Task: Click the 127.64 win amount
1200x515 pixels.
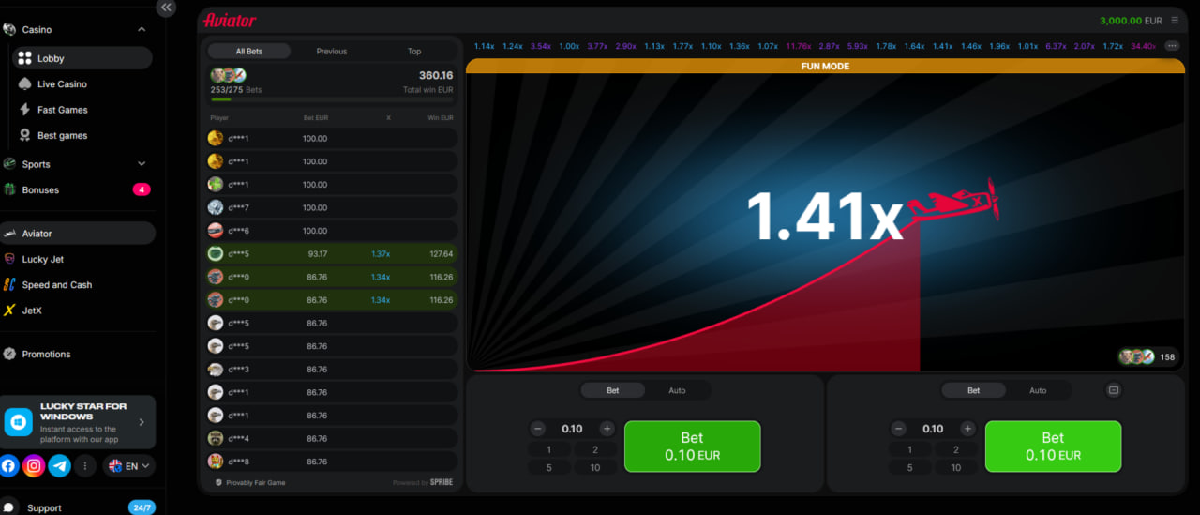Action: tap(441, 253)
